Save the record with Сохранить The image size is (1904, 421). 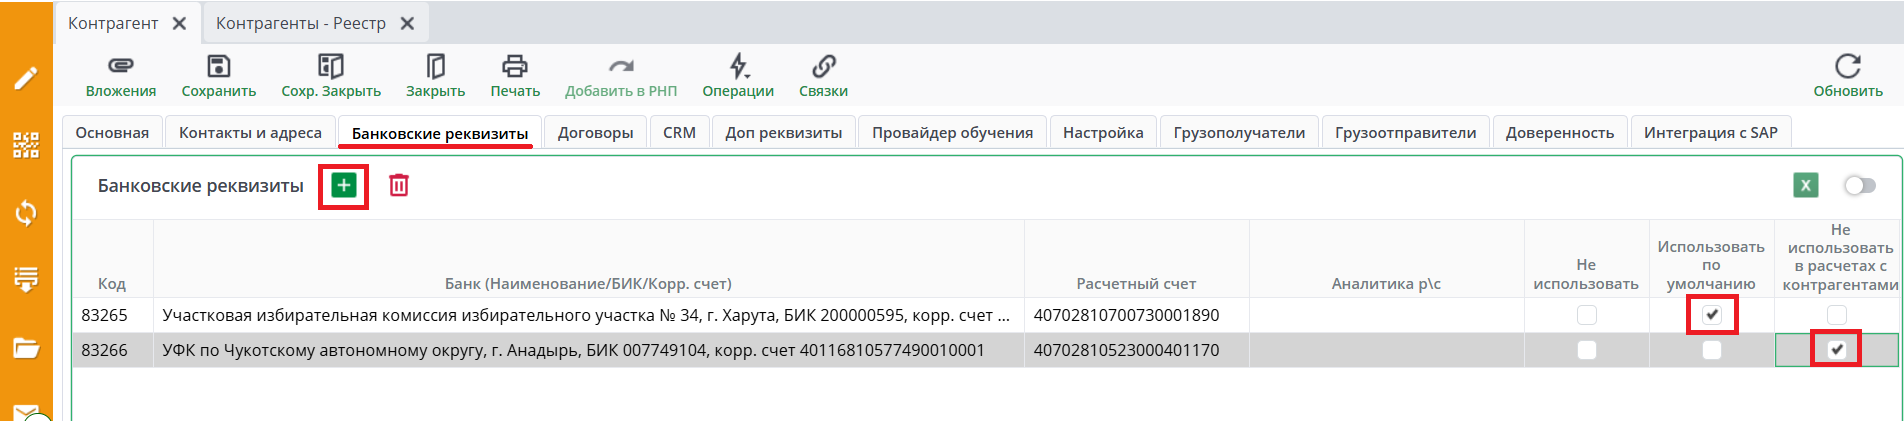(x=218, y=67)
